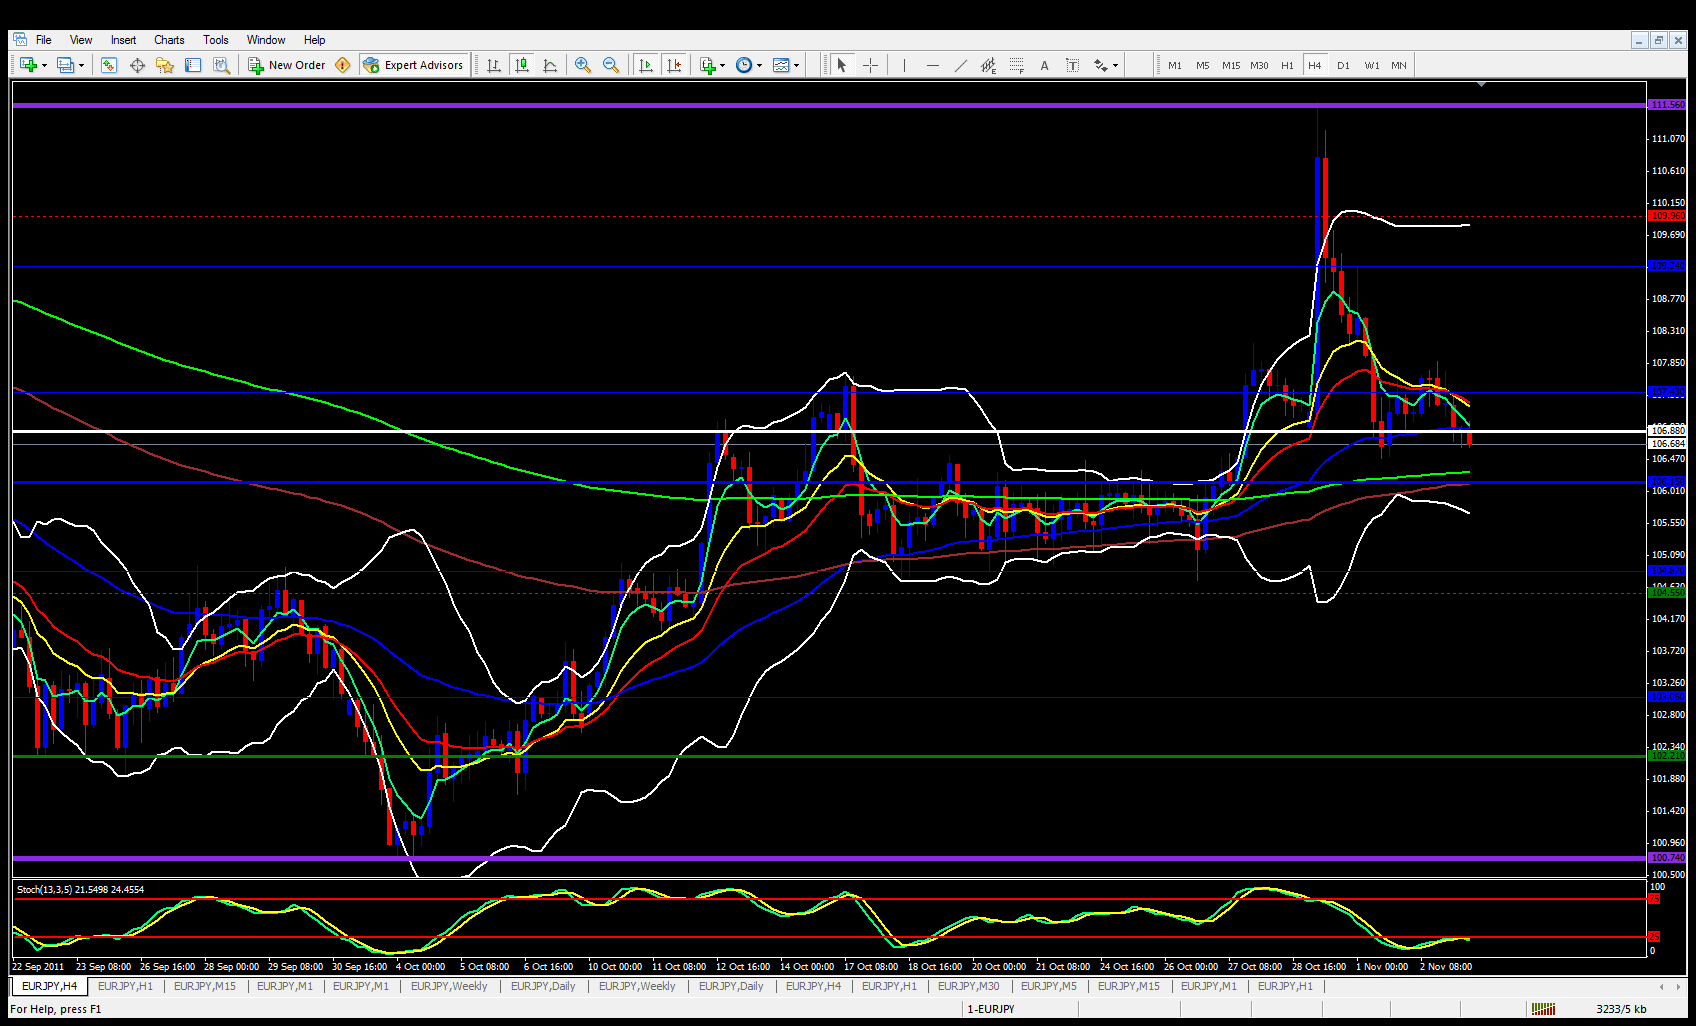Click the New Order button
Screen dimensions: 1696x1026
(287, 65)
